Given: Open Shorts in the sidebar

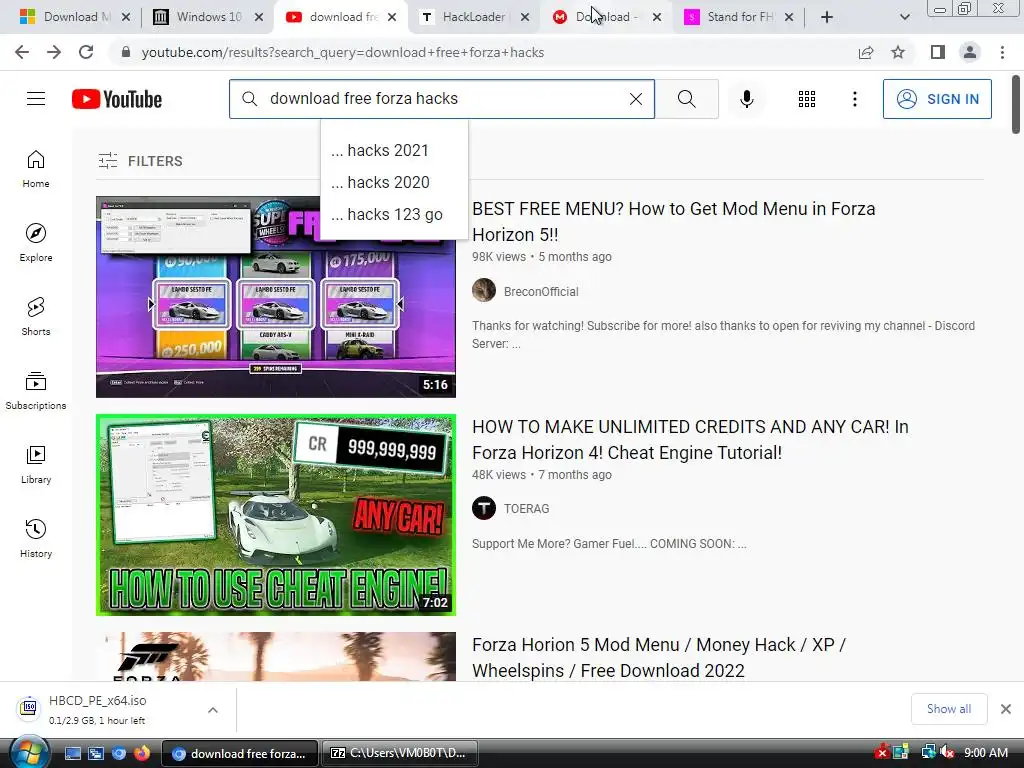Looking at the screenshot, I should (36, 316).
